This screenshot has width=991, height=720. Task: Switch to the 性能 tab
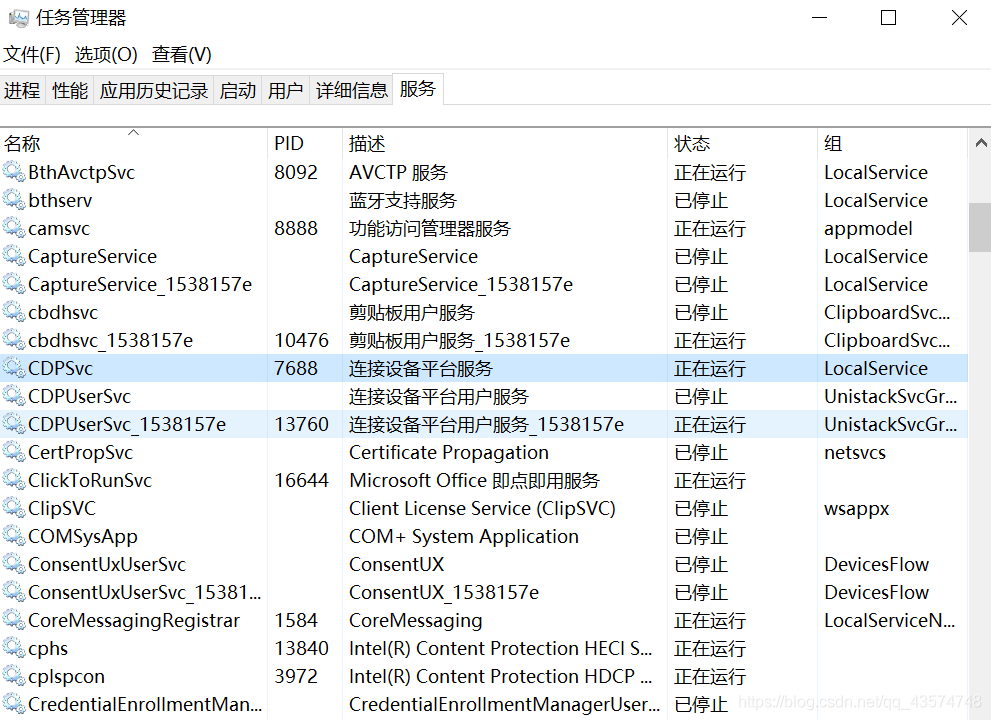point(70,90)
